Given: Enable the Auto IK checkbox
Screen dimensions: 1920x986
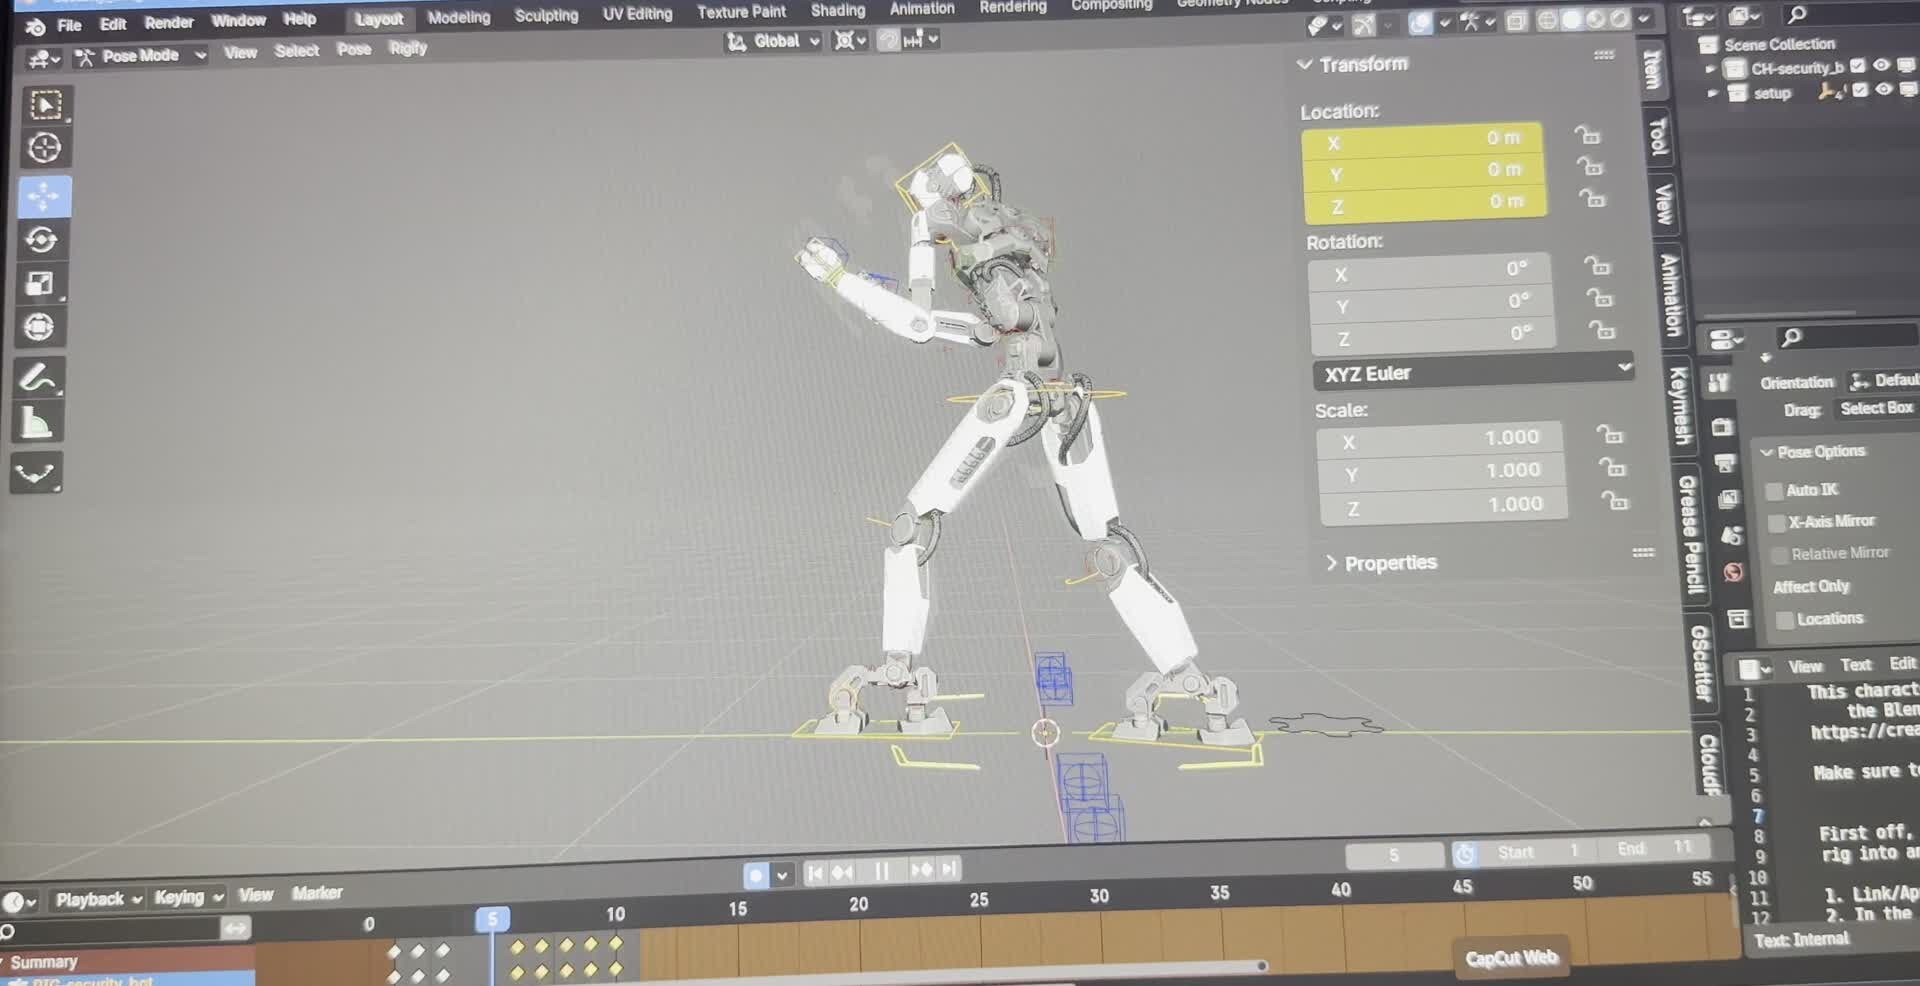Looking at the screenshot, I should (1776, 490).
